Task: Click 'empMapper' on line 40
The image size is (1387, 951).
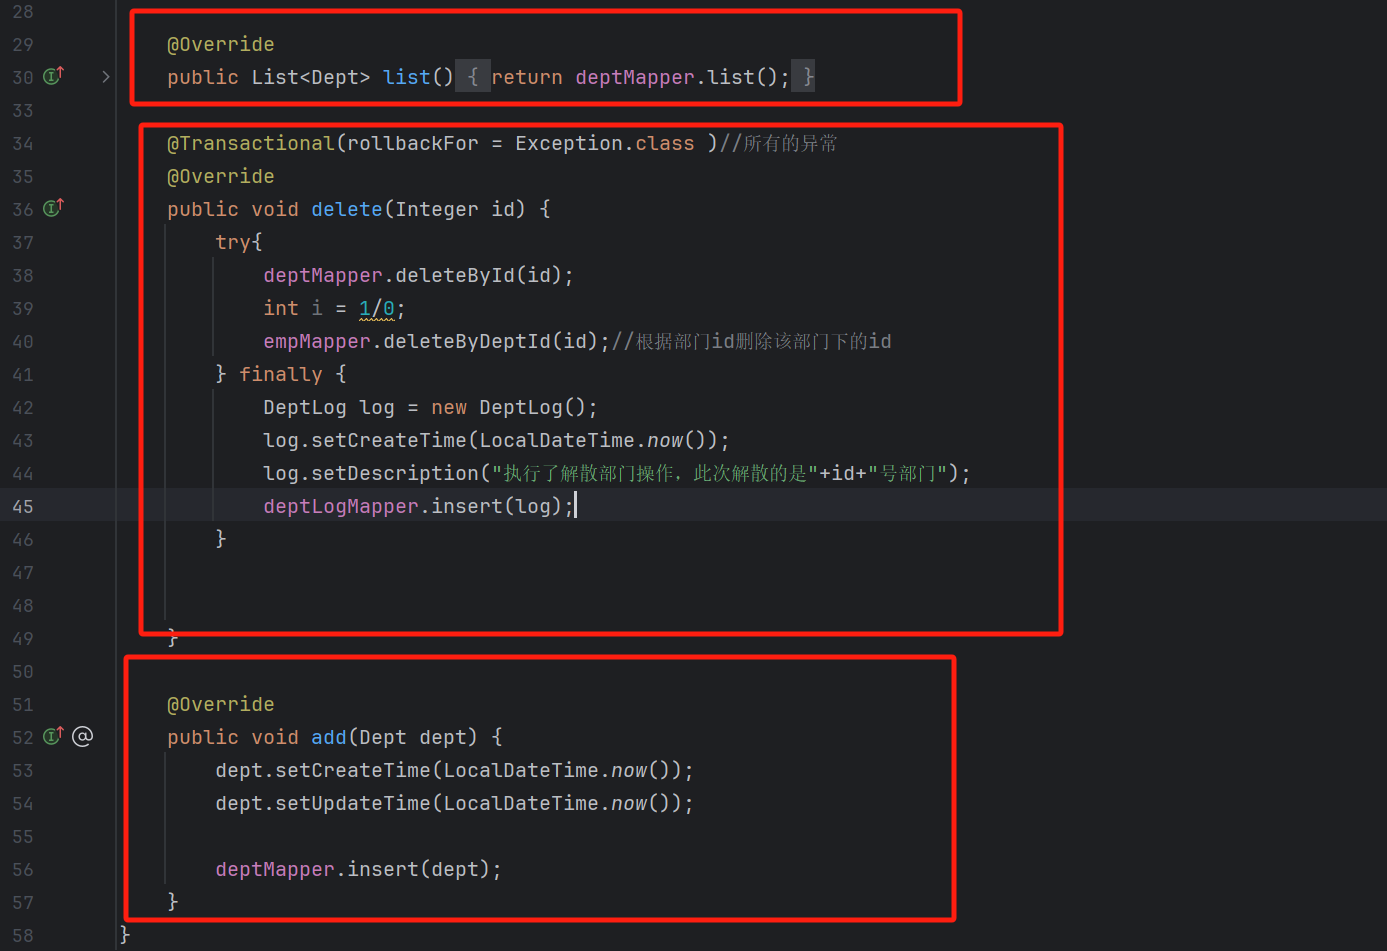Action: click(317, 341)
